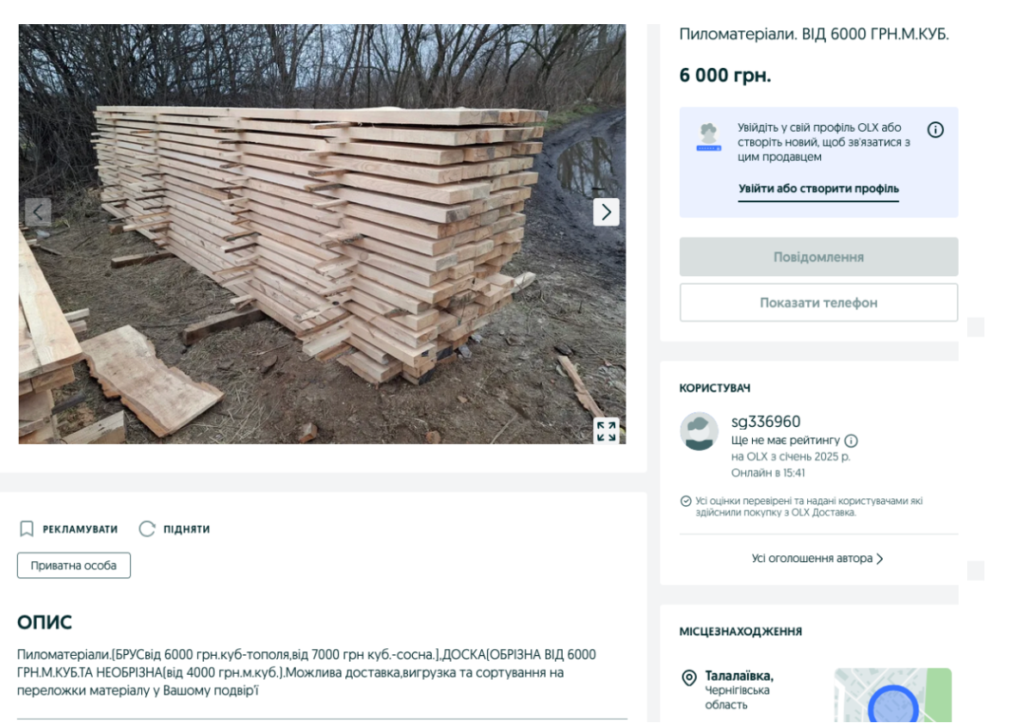Click the main lumber stack photo
This screenshot has height=723, width=1024.
click(x=322, y=234)
